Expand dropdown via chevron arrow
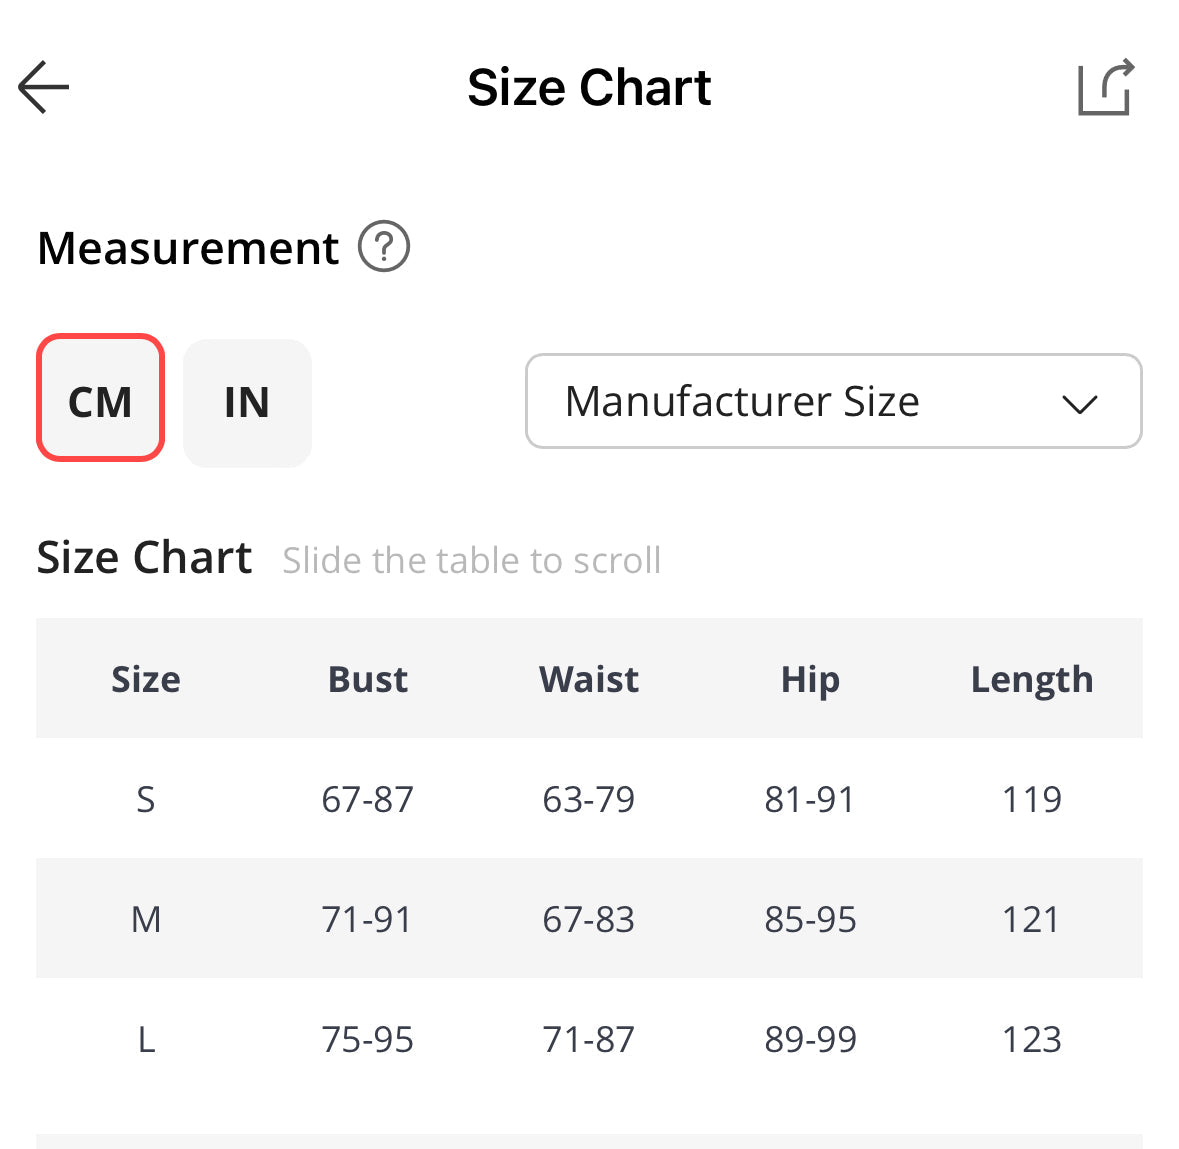Image resolution: width=1179 pixels, height=1149 pixels. pyautogui.click(x=1080, y=404)
